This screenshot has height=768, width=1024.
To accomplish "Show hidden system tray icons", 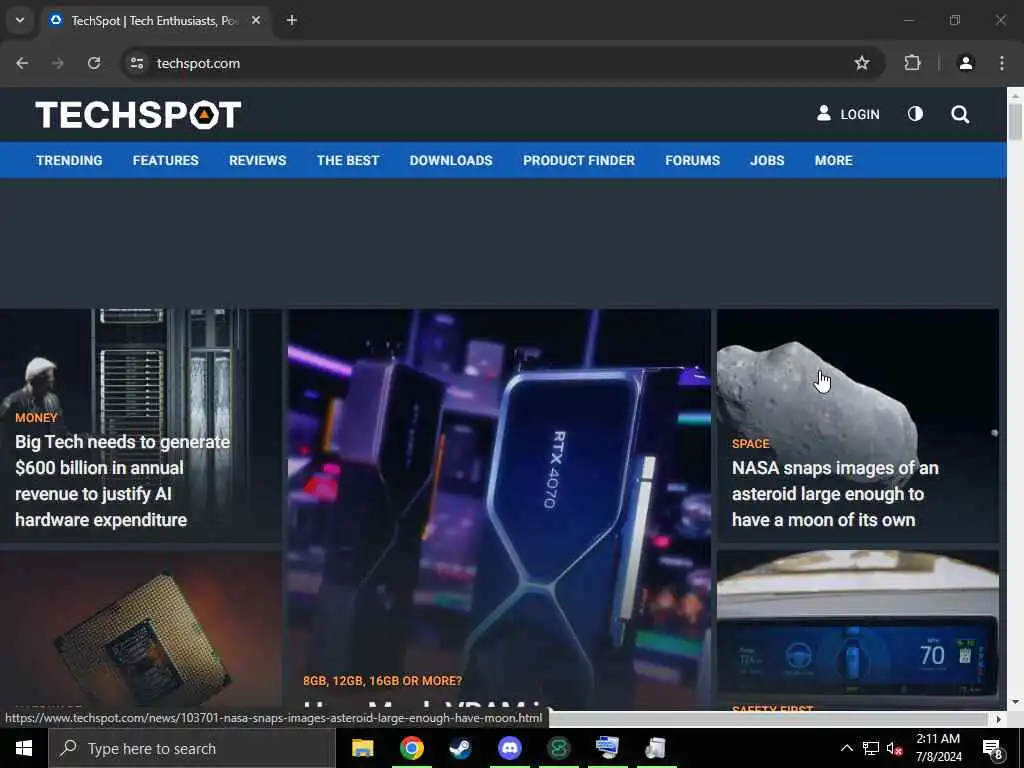I will coord(846,748).
